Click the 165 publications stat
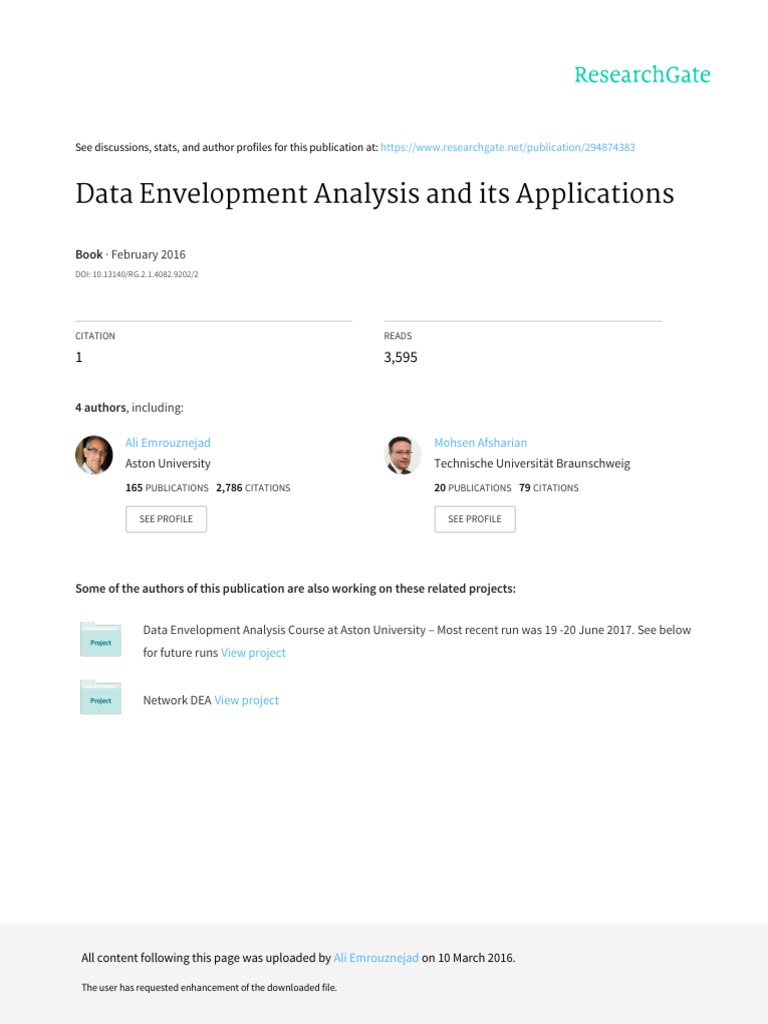The image size is (768, 1024). pyautogui.click(x=167, y=488)
